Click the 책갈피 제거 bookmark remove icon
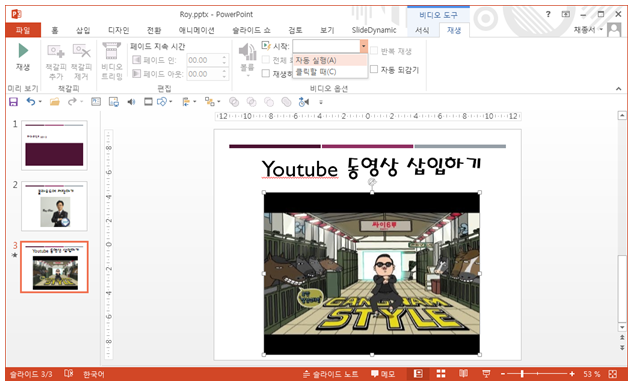635x384 pixels. tap(81, 51)
